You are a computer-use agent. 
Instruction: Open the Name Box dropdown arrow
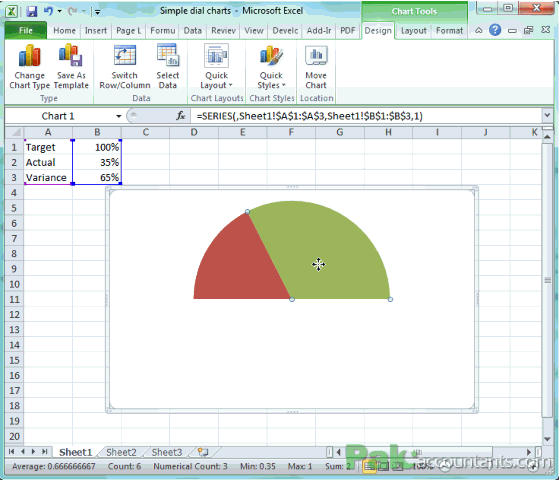coord(118,116)
